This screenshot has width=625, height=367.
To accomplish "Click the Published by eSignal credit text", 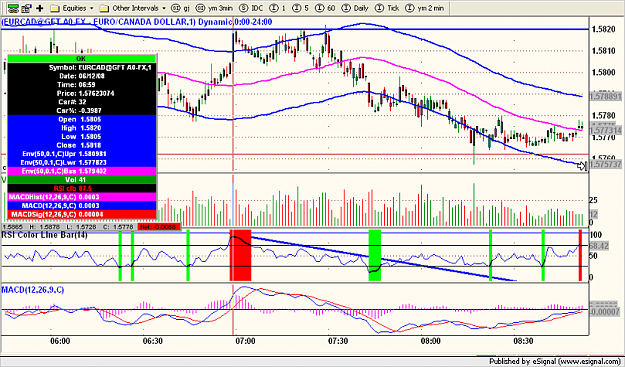I will point(555,362).
